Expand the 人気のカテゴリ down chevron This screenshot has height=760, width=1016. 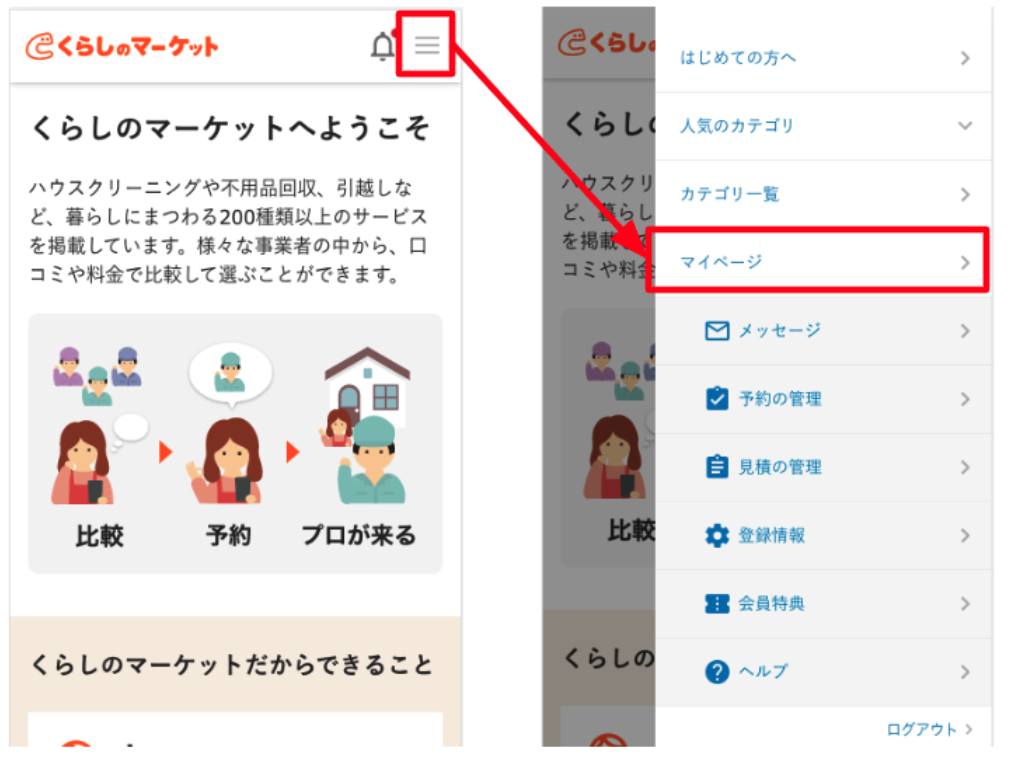(x=965, y=126)
